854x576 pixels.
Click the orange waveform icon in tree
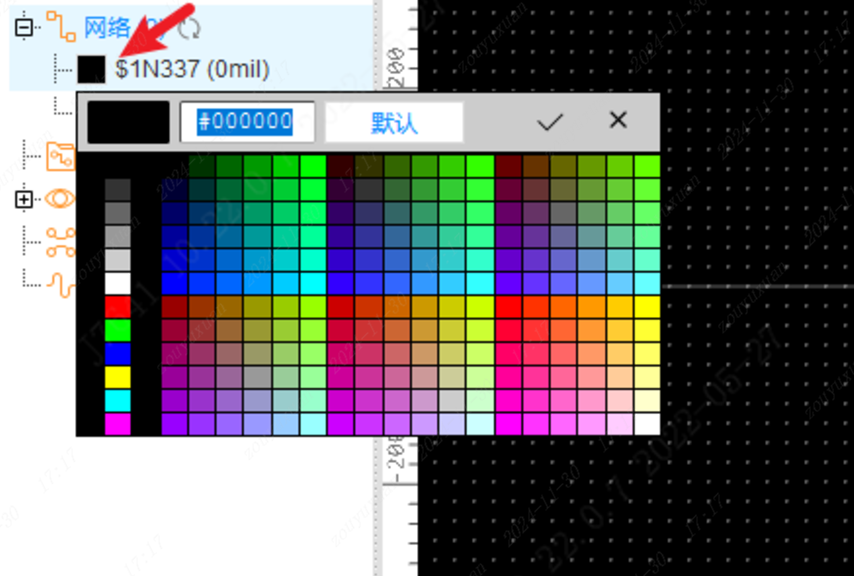coord(61,284)
